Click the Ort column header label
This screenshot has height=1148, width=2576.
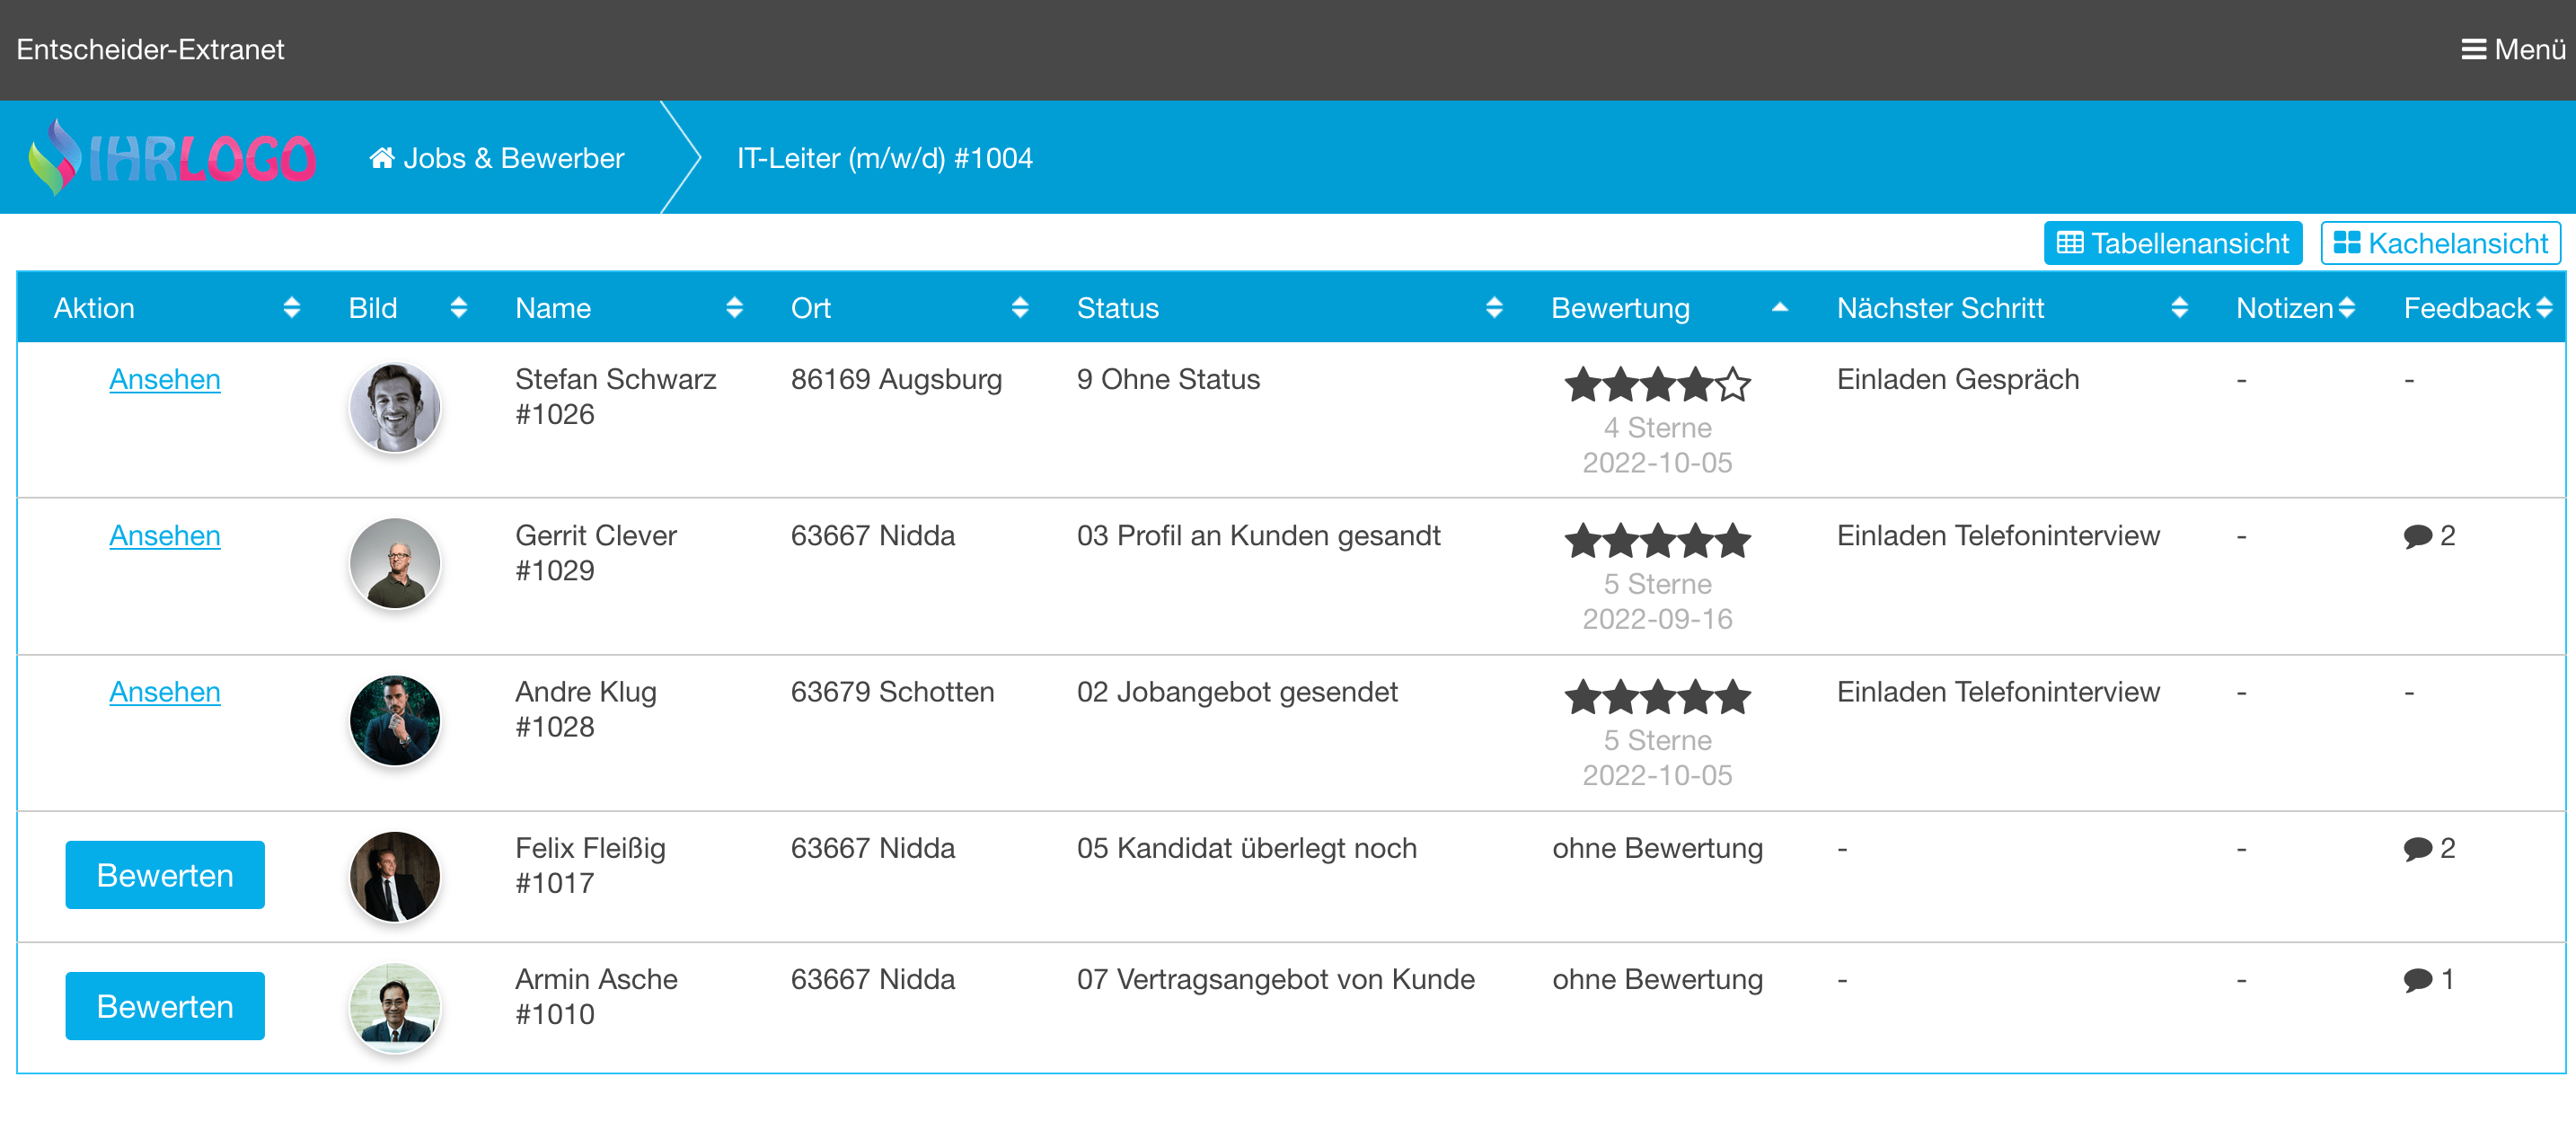pyautogui.click(x=811, y=308)
